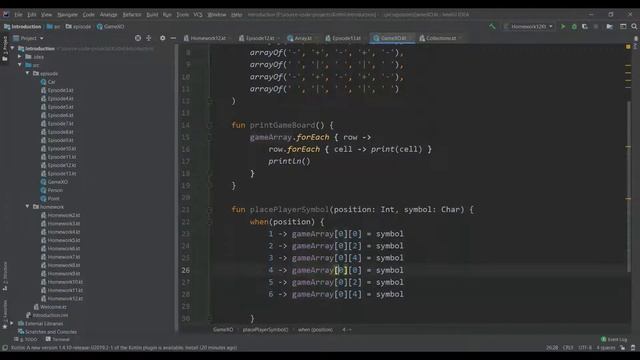640x360 pixels.
Task: Collapse the Introduction project root
Action: click(x=12, y=49)
